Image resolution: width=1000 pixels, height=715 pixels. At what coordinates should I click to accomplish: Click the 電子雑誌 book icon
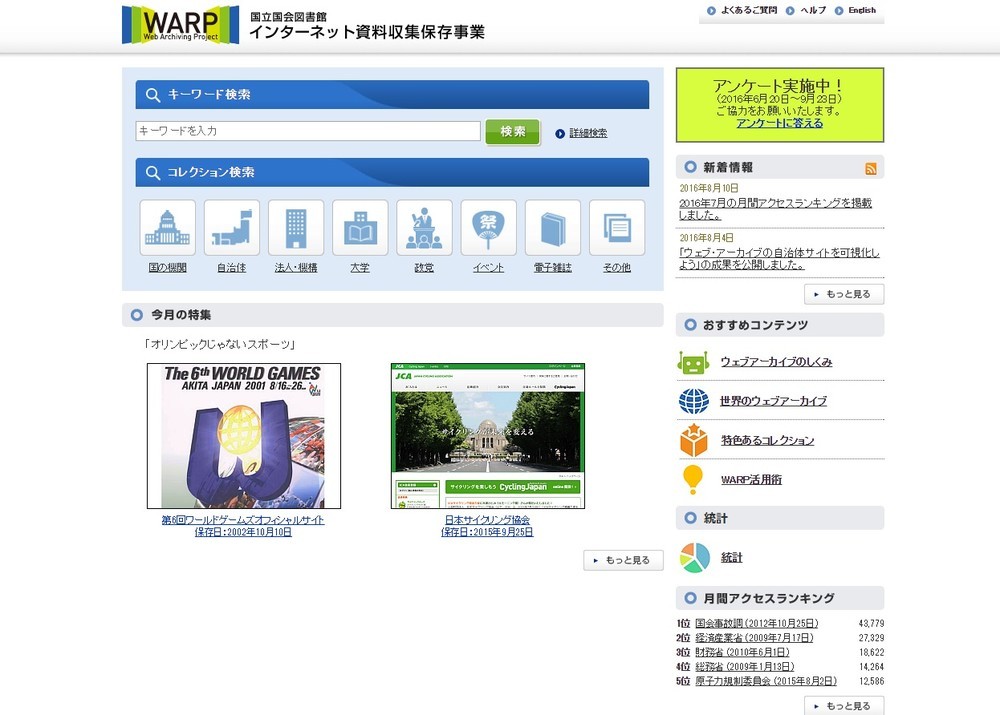[552, 228]
